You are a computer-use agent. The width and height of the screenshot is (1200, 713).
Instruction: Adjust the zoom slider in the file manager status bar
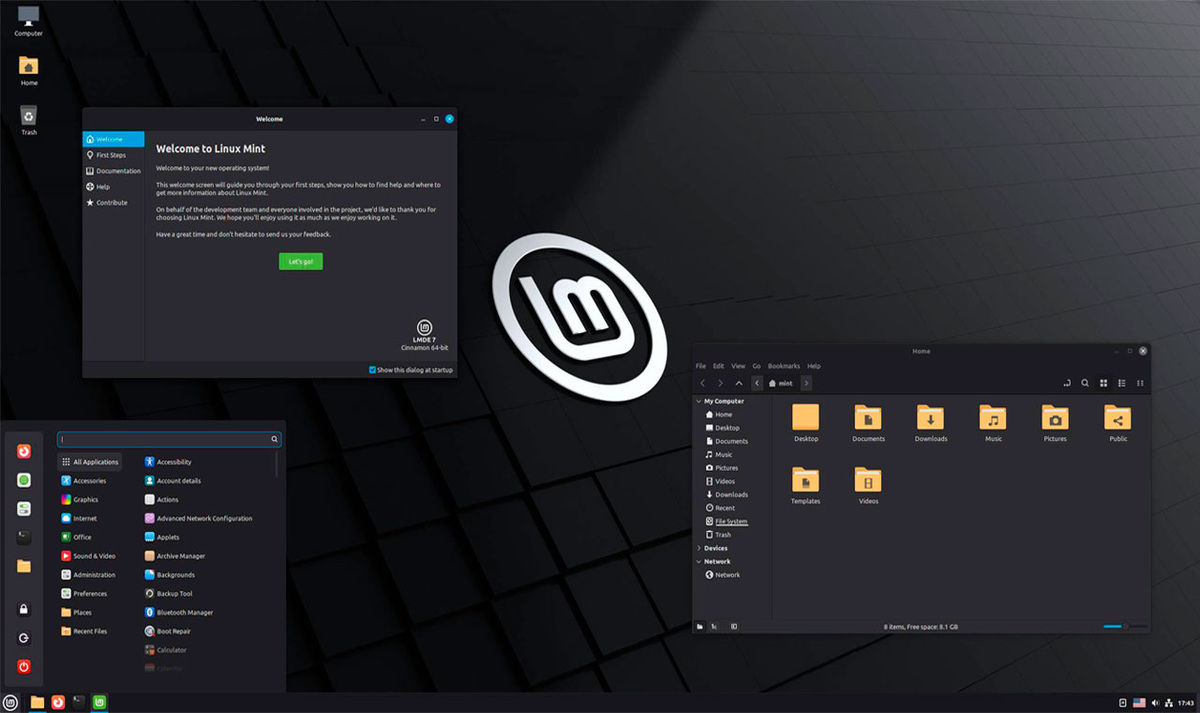[x=1125, y=626]
